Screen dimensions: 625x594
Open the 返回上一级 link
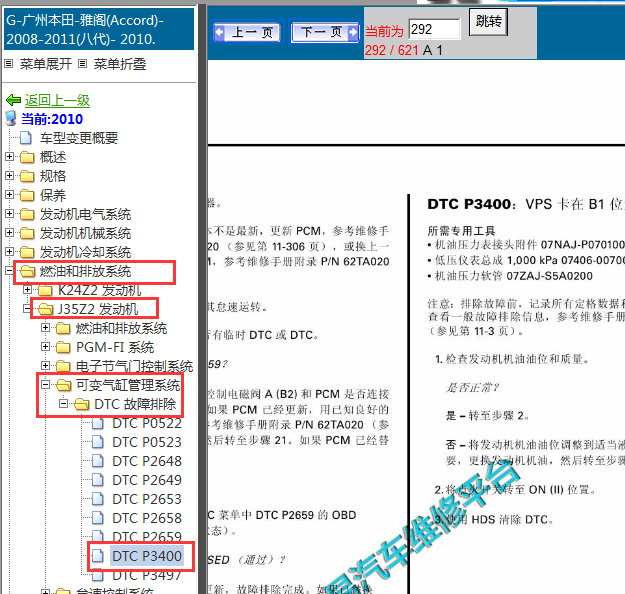click(57, 100)
